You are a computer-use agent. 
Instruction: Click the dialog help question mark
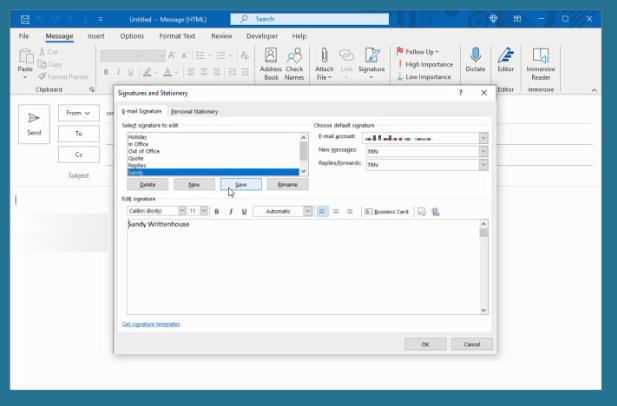[x=460, y=93]
